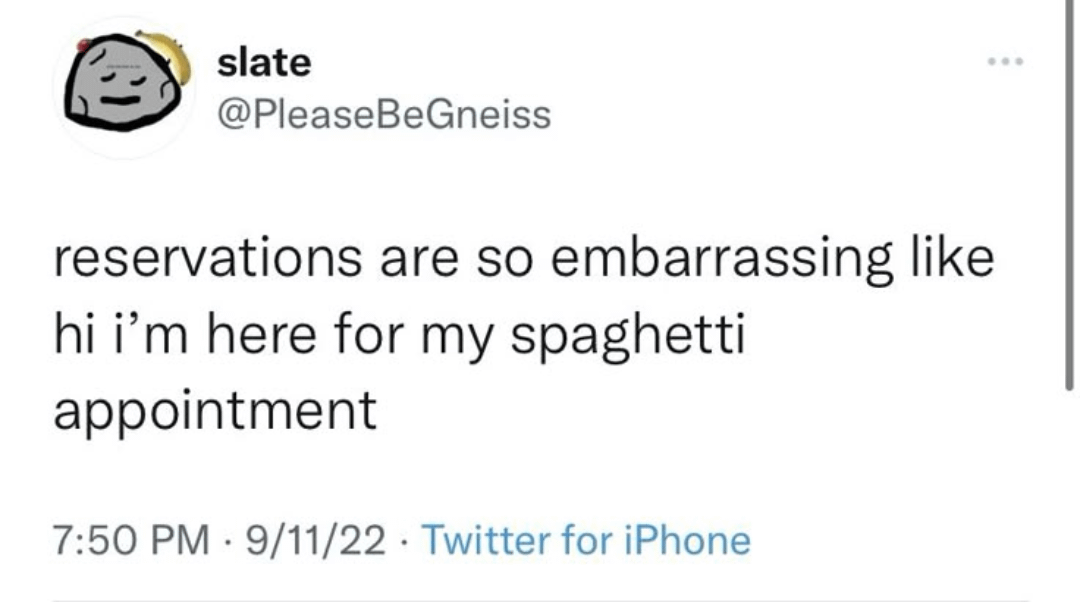
Task: Open the profile via display name "slate"
Action: (265, 63)
